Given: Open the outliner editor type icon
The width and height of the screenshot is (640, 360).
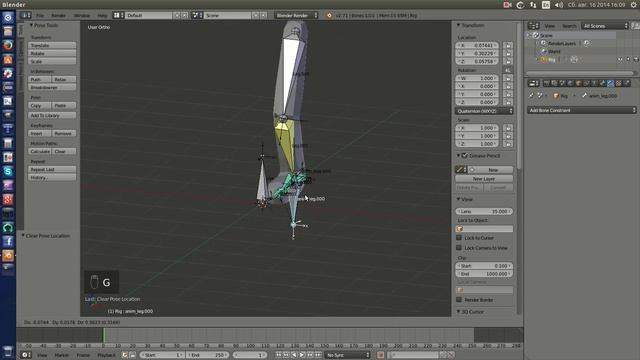Looking at the screenshot, I should click(533, 26).
